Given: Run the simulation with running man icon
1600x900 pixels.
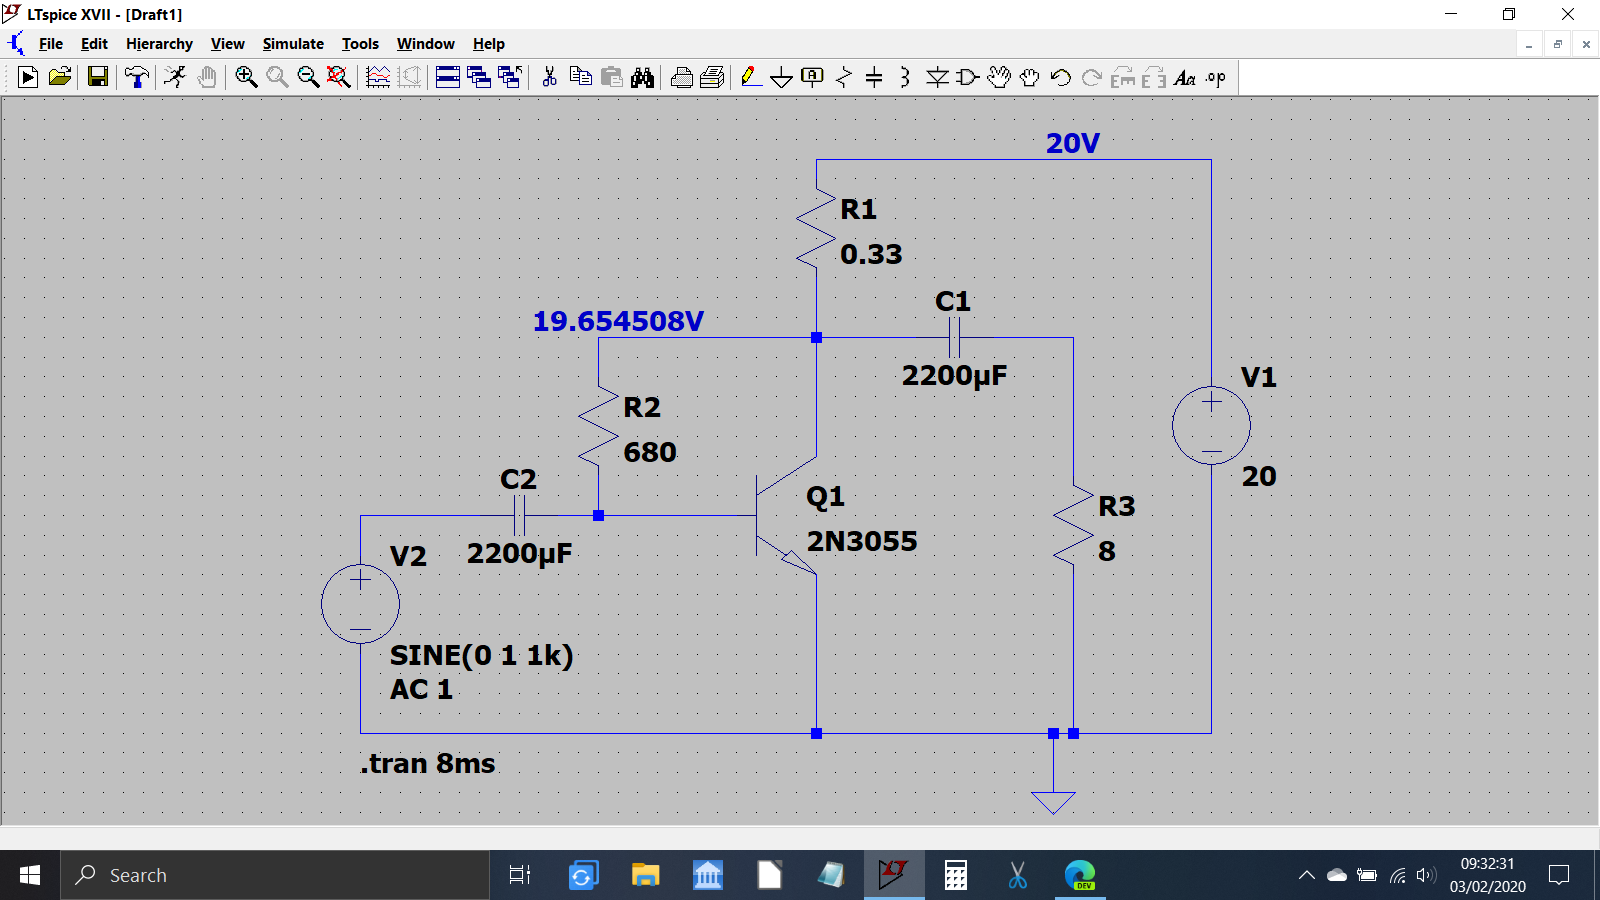Looking at the screenshot, I should click(x=175, y=77).
